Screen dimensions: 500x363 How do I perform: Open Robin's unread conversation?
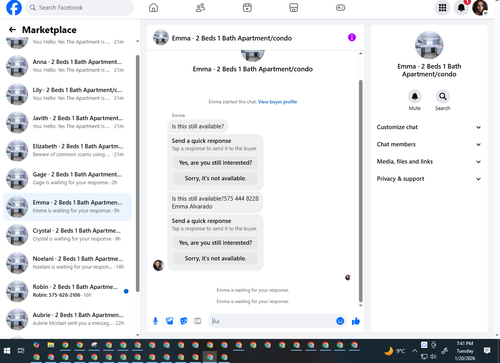(x=67, y=291)
